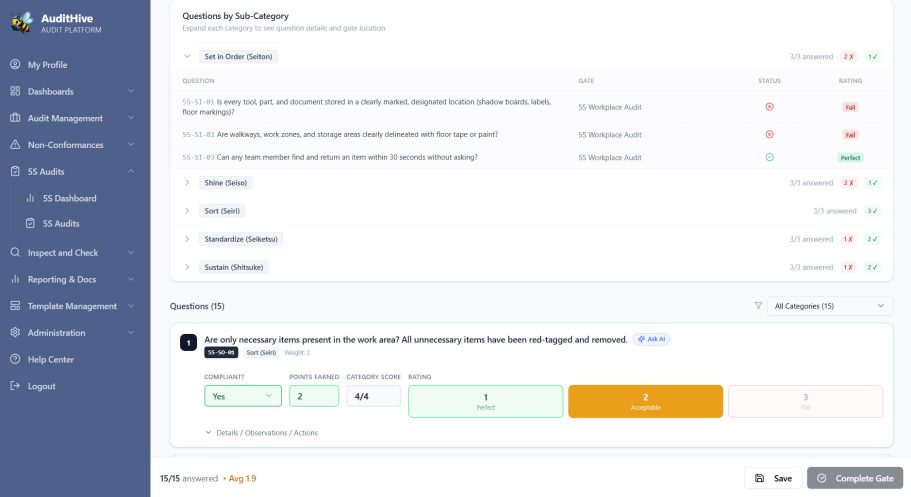Click the 3 ✓ pass count for Sort (Seiri)
The image size is (911, 497).
tap(872, 211)
